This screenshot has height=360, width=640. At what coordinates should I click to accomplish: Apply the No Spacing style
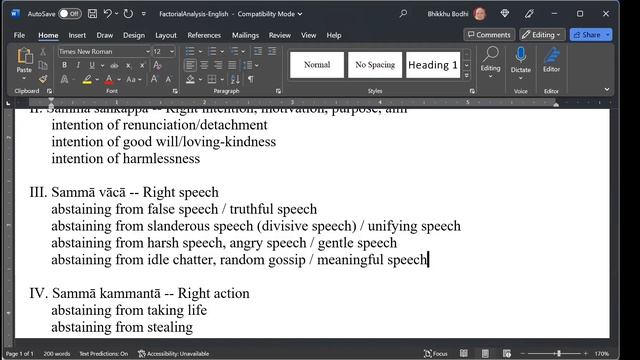click(375, 64)
